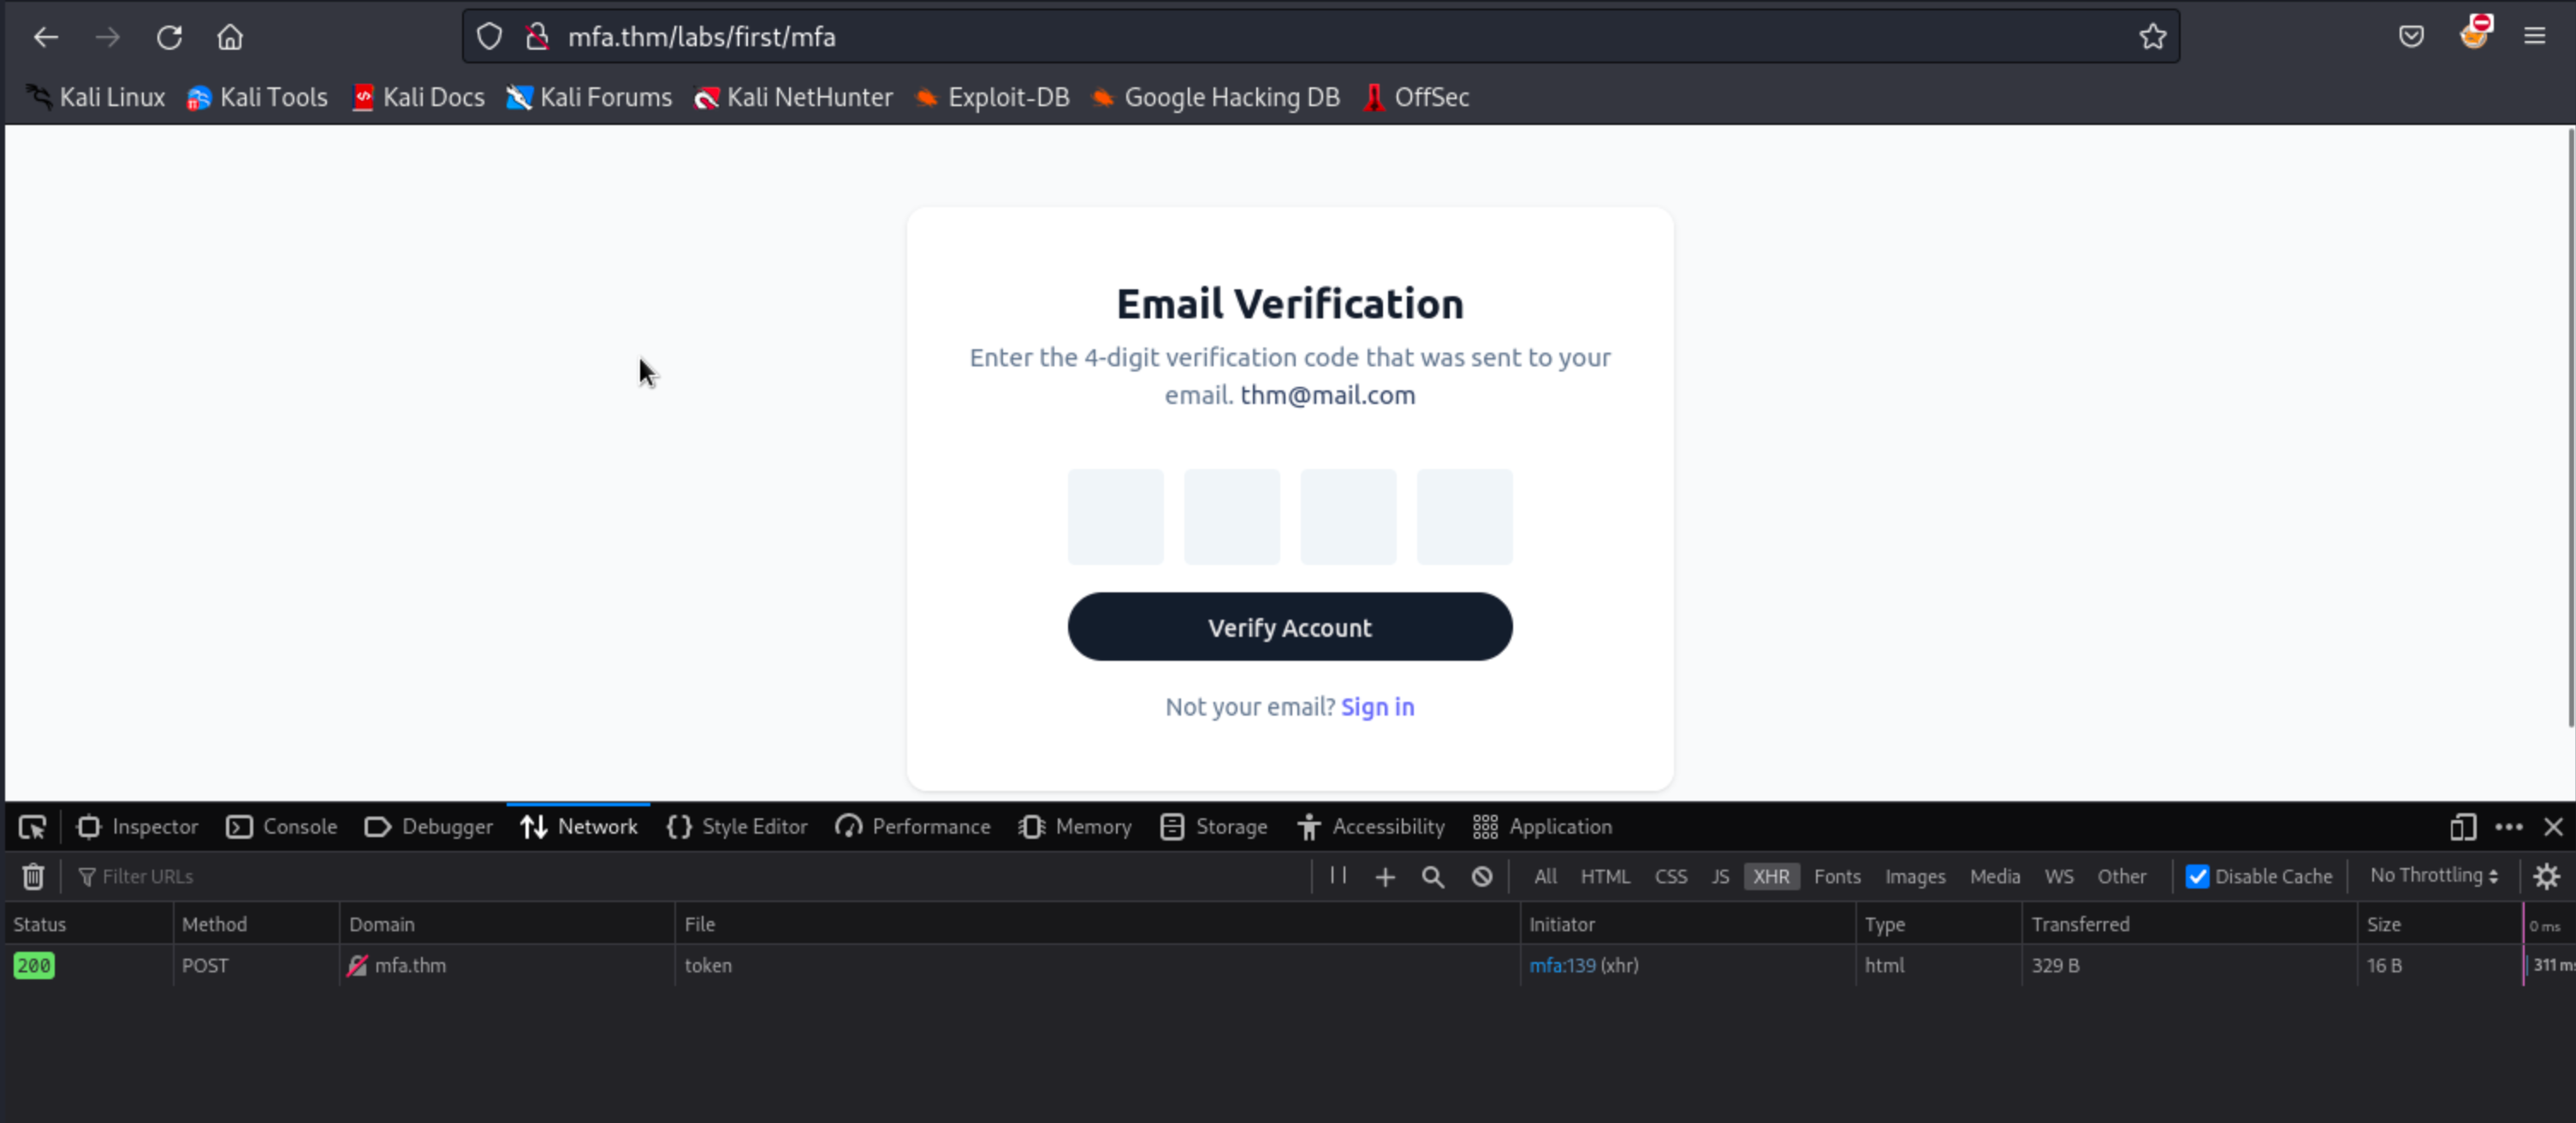Open network settings gear icon
Screen dimensions: 2576x1123
(x=2546, y=876)
